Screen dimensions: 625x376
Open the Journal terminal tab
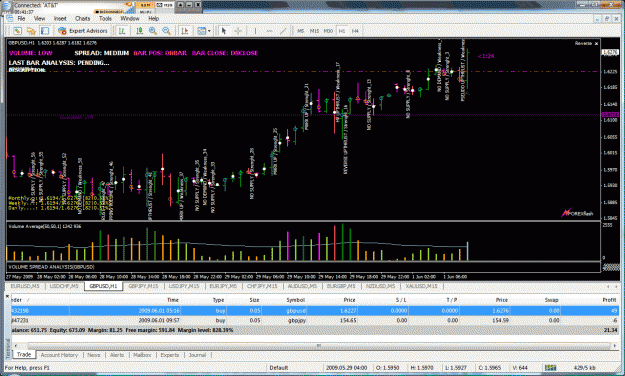[197, 355]
